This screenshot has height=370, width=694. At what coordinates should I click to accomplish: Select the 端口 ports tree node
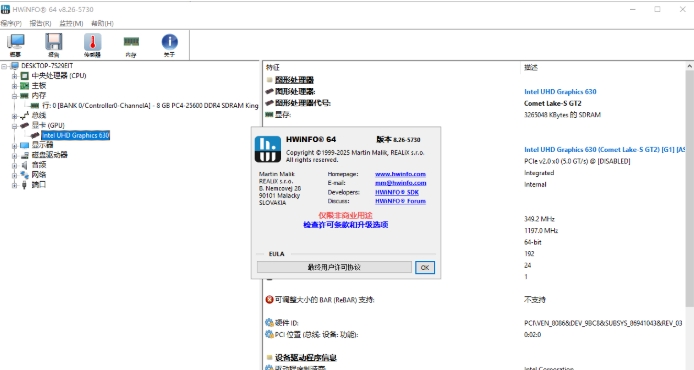click(x=39, y=185)
